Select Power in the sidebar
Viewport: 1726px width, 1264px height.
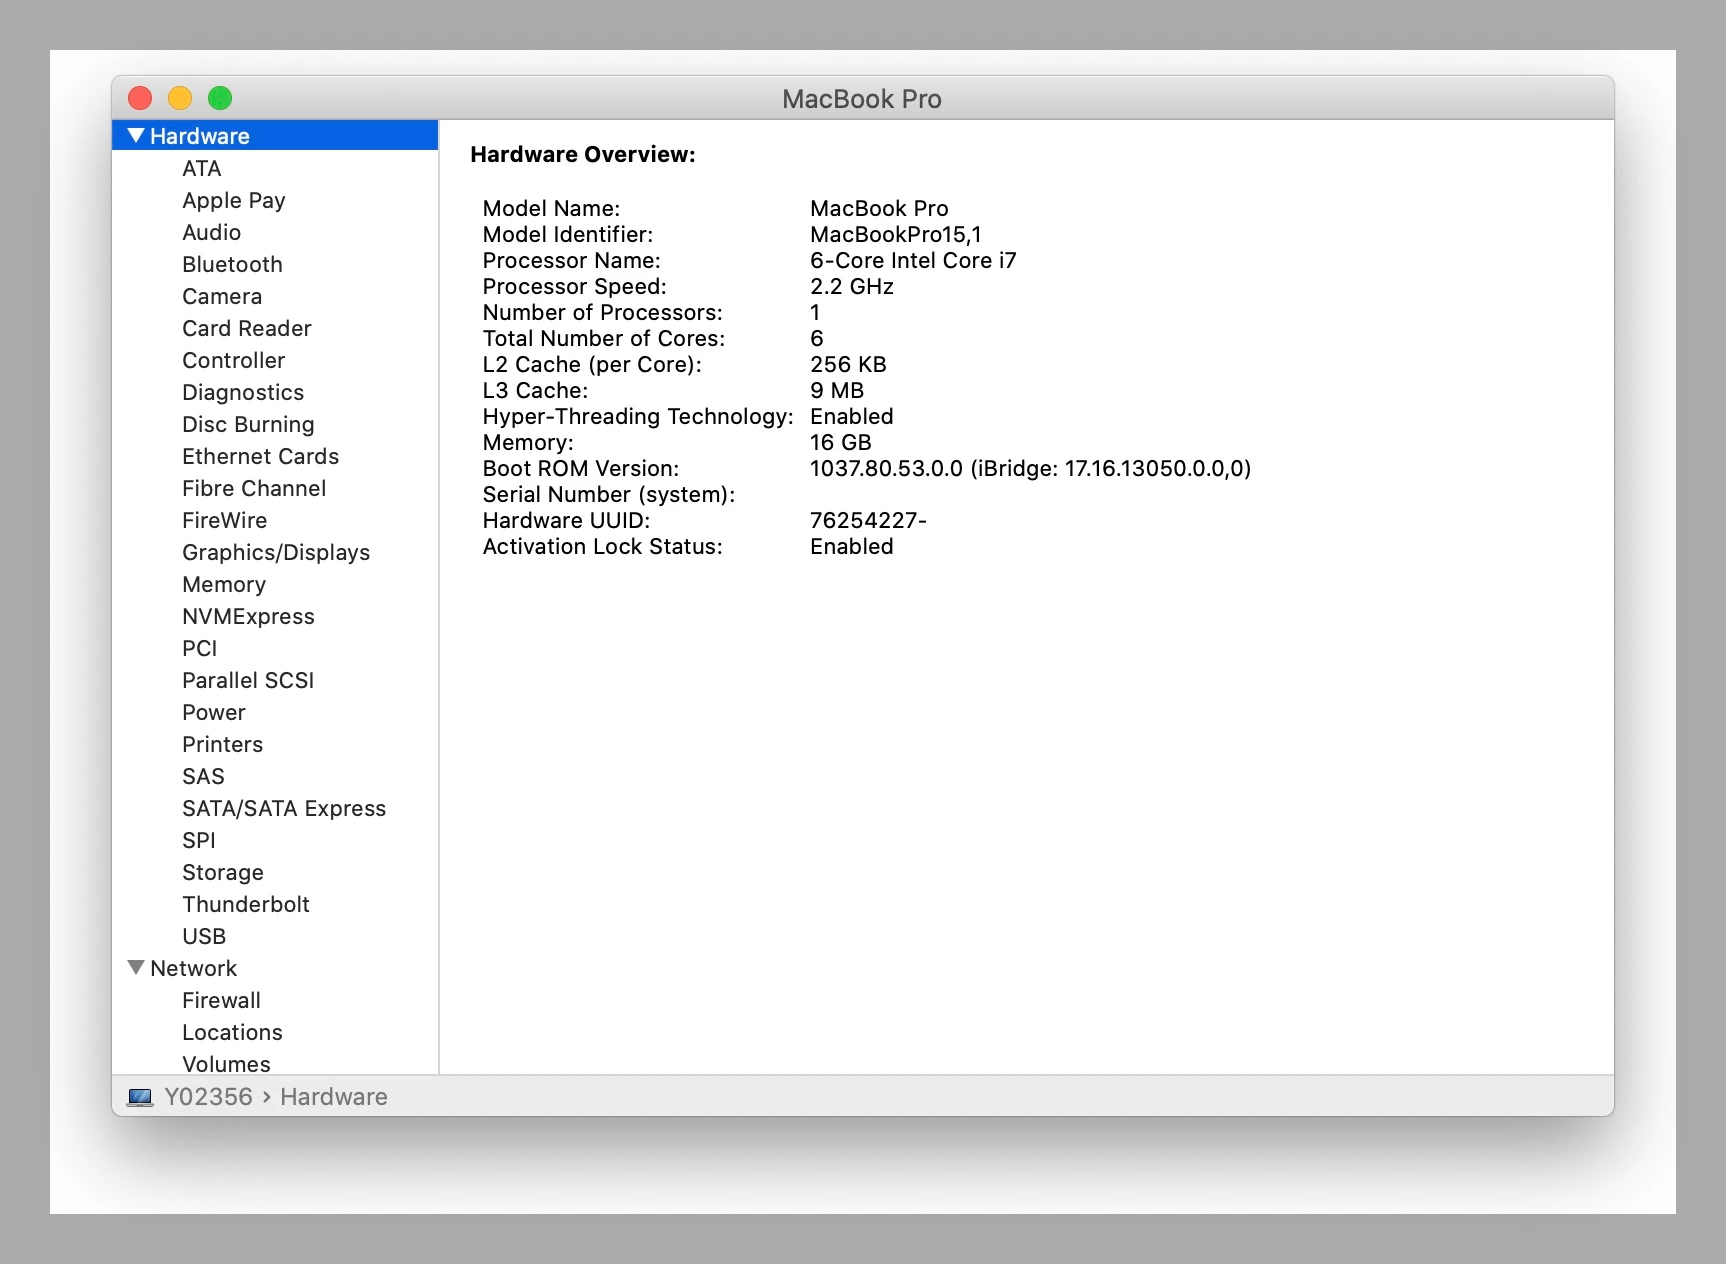click(x=214, y=712)
